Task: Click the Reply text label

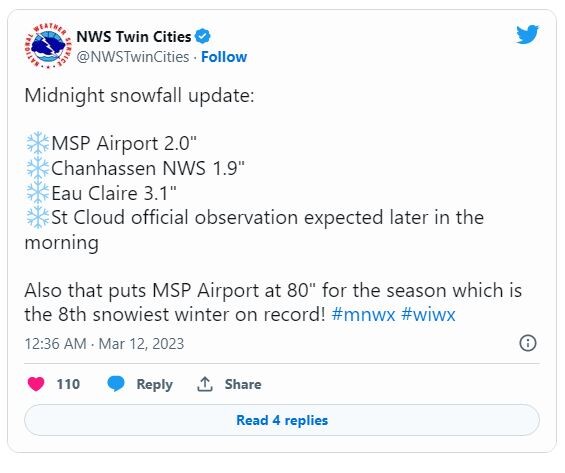Action: [154, 384]
